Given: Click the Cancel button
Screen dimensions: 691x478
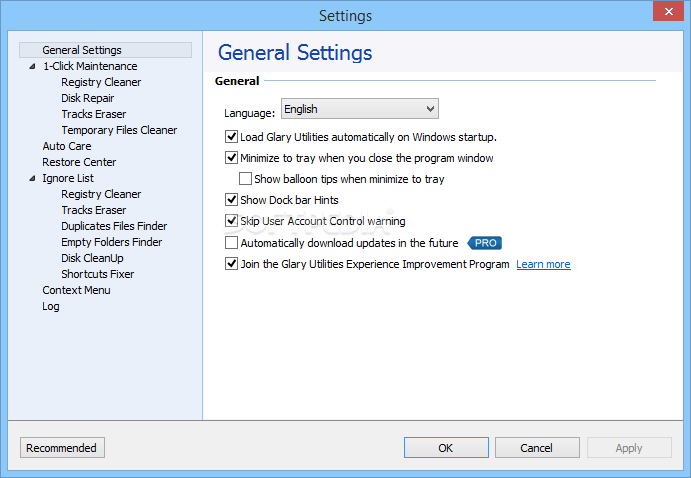Looking at the screenshot, I should (537, 448).
